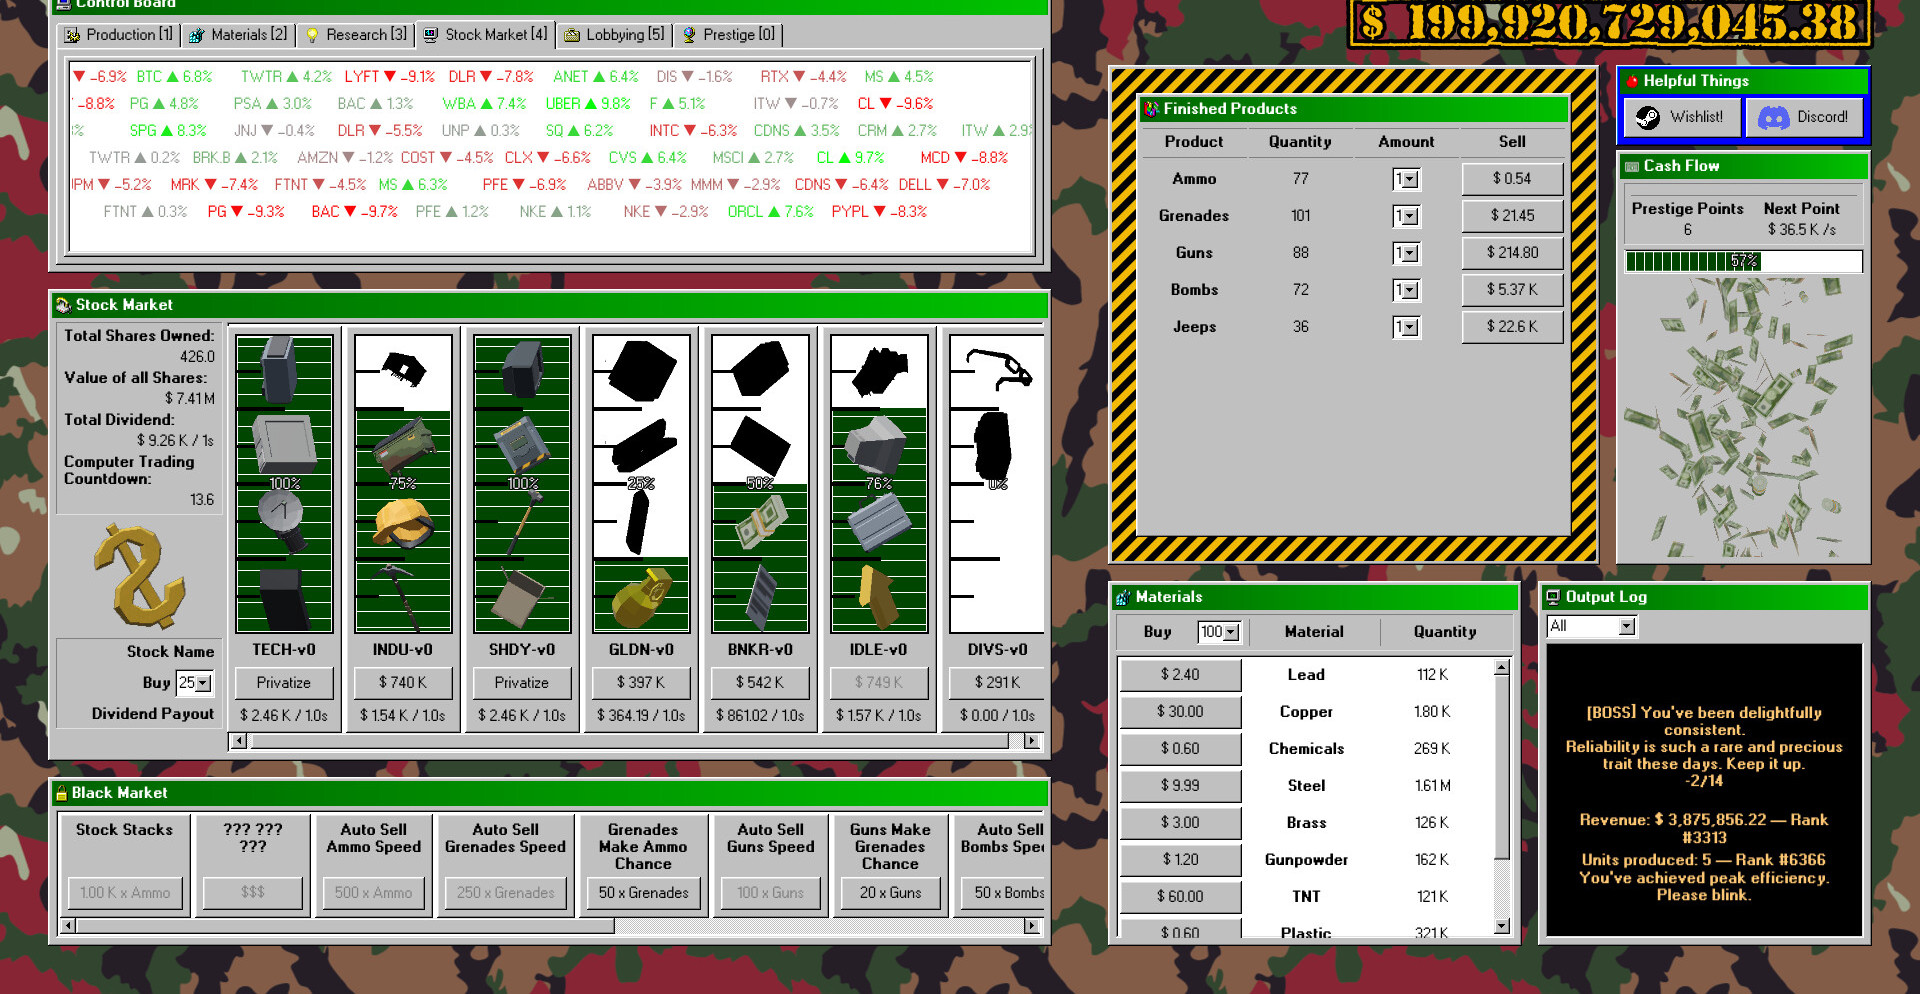Open the Ammo amount dropdown

click(x=1406, y=179)
